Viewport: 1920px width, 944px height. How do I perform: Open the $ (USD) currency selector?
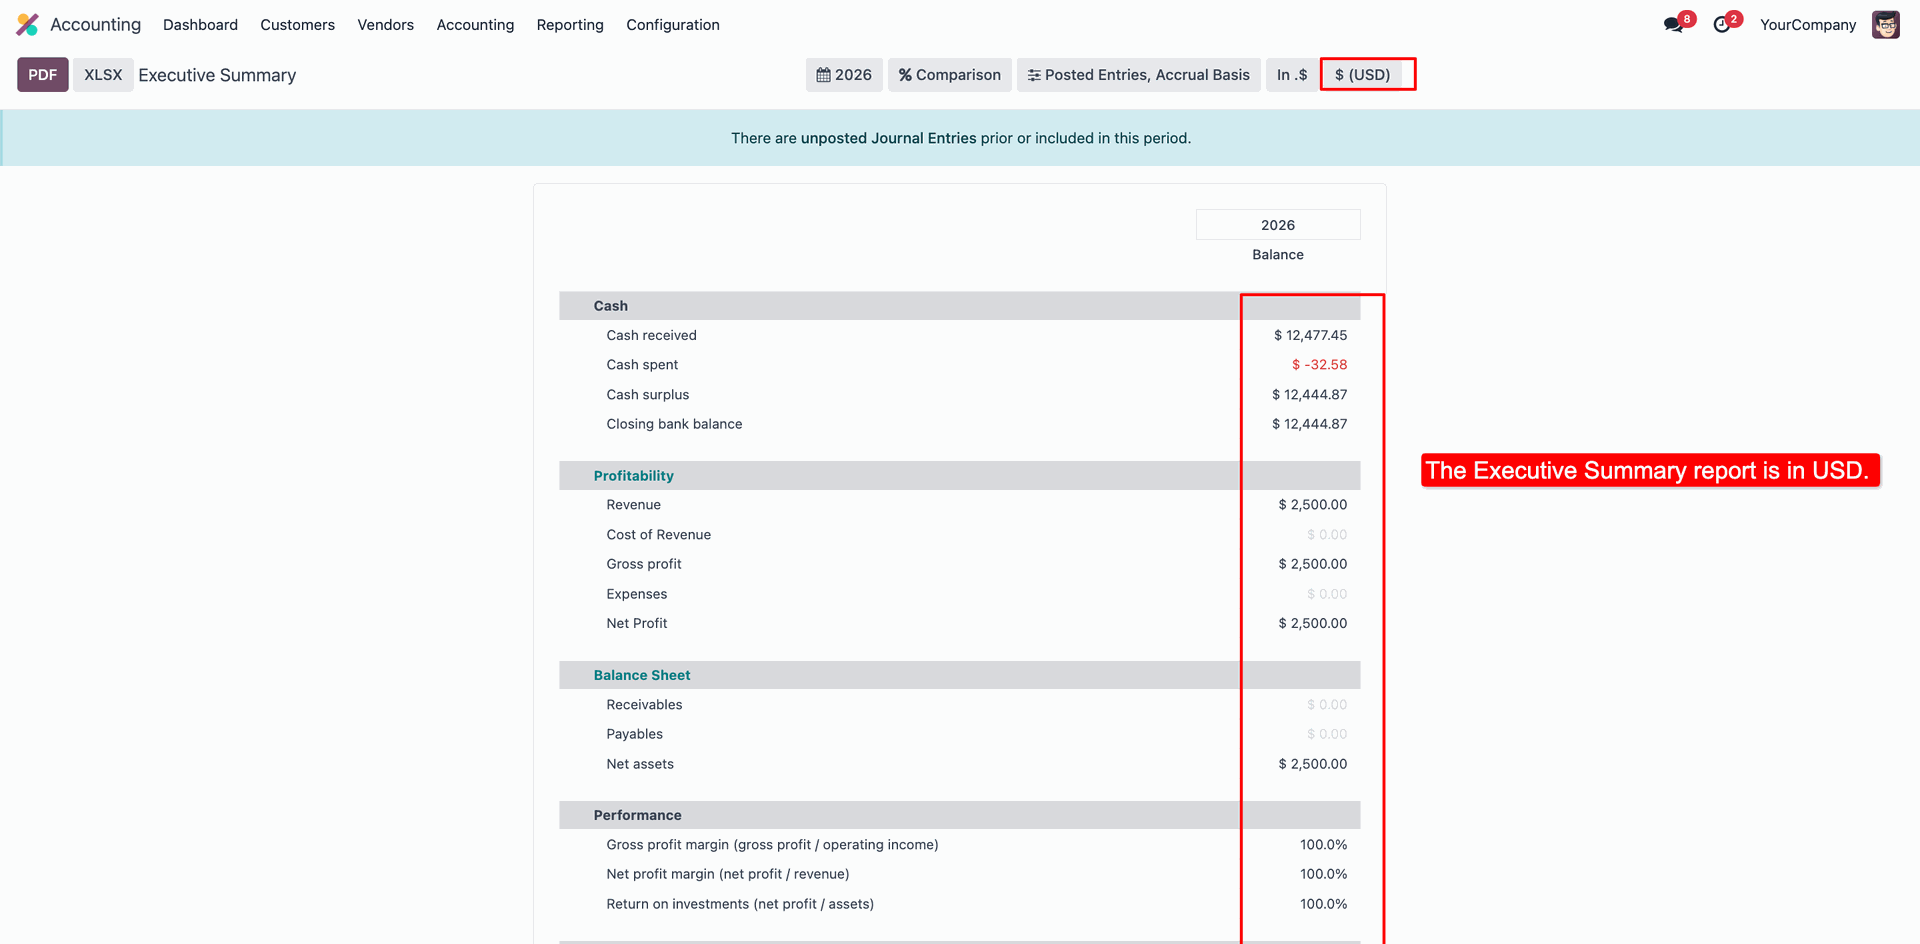[1362, 75]
